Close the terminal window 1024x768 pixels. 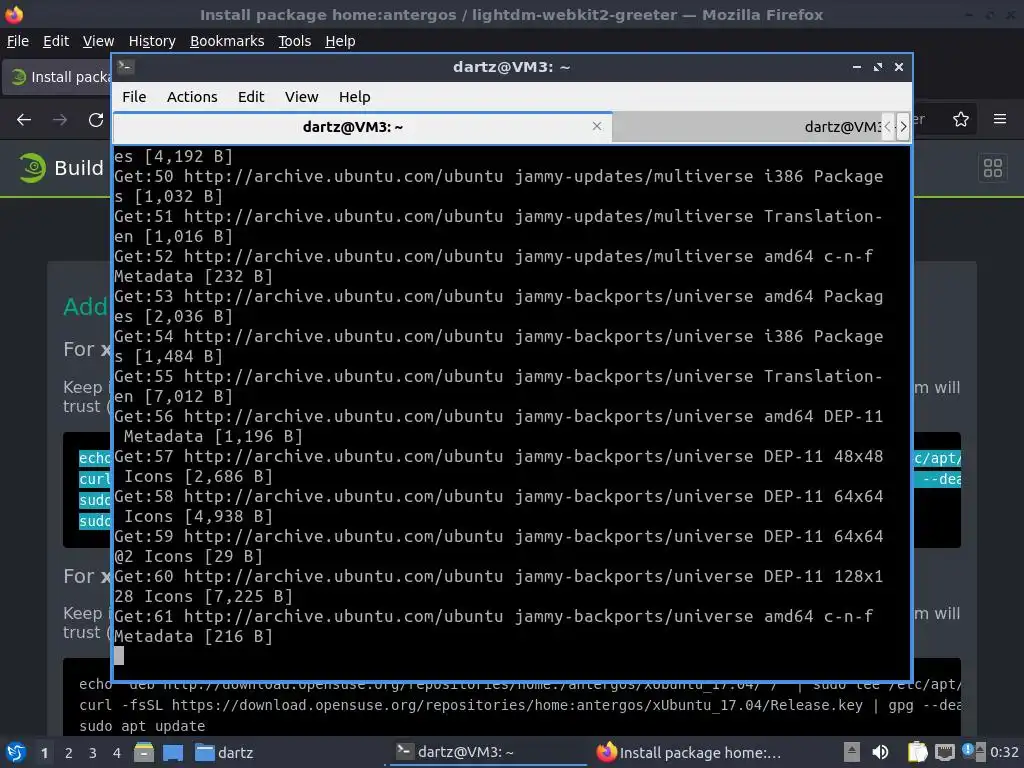tap(899, 67)
